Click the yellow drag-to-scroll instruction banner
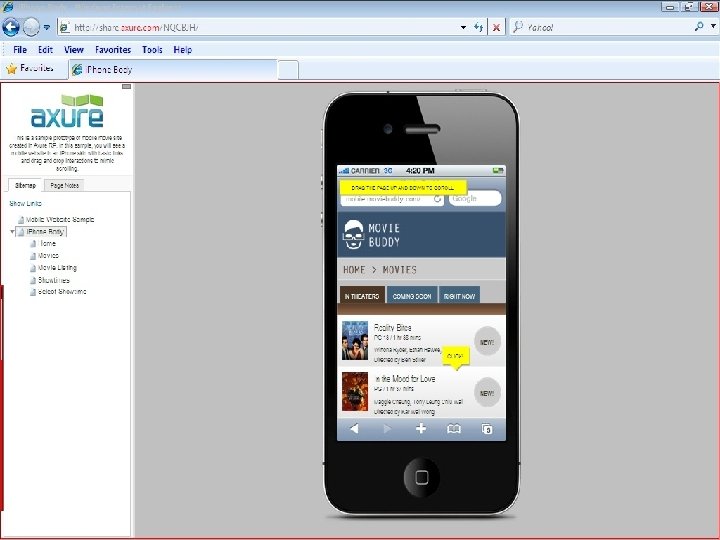The image size is (720, 540). point(403,187)
